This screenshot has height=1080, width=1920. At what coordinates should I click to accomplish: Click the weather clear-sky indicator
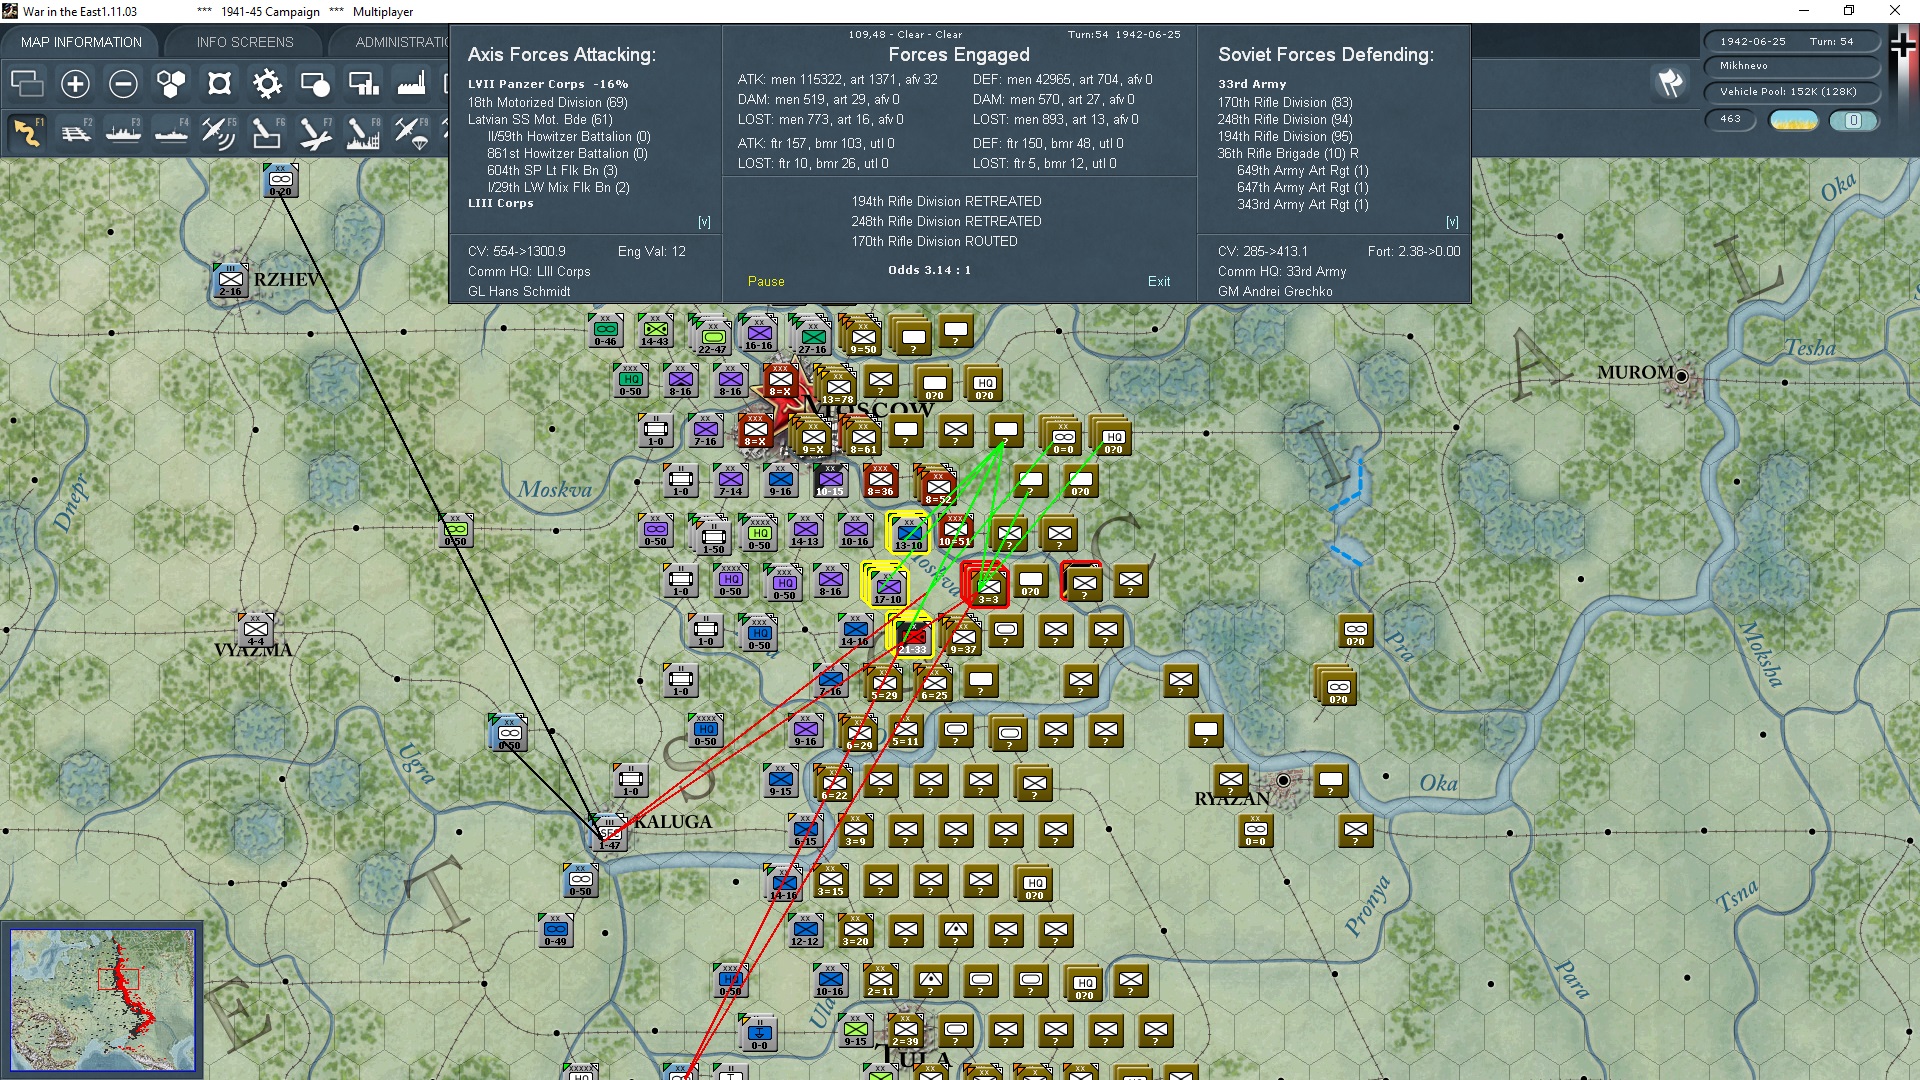pyautogui.click(x=1794, y=120)
